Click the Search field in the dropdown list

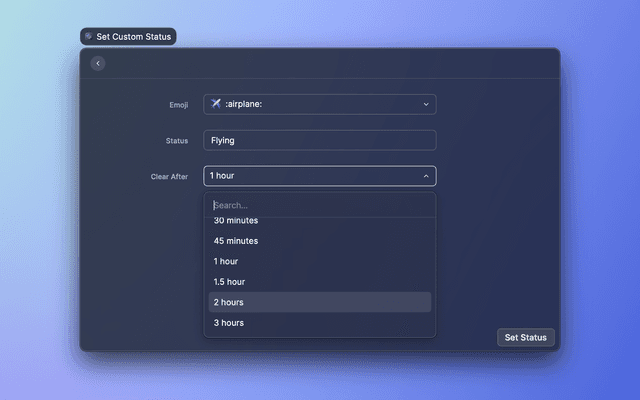[x=319, y=205]
